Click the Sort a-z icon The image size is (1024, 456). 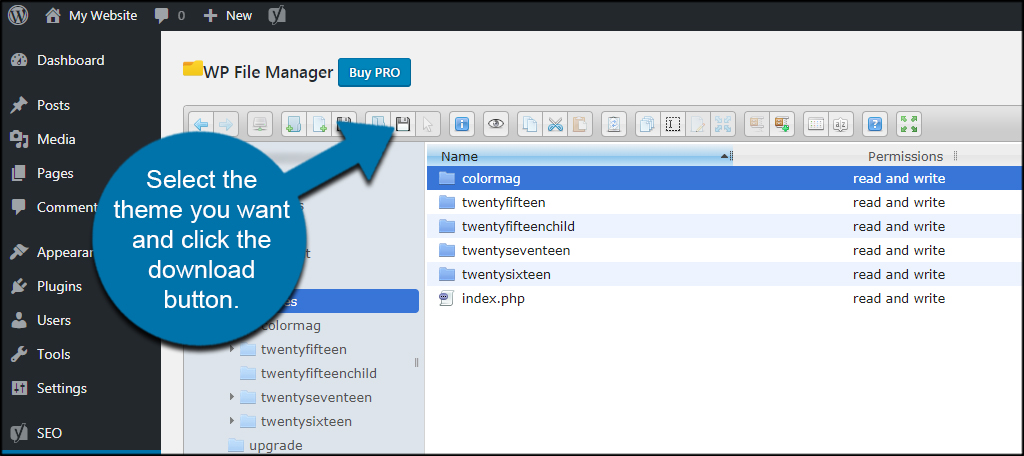coord(840,123)
